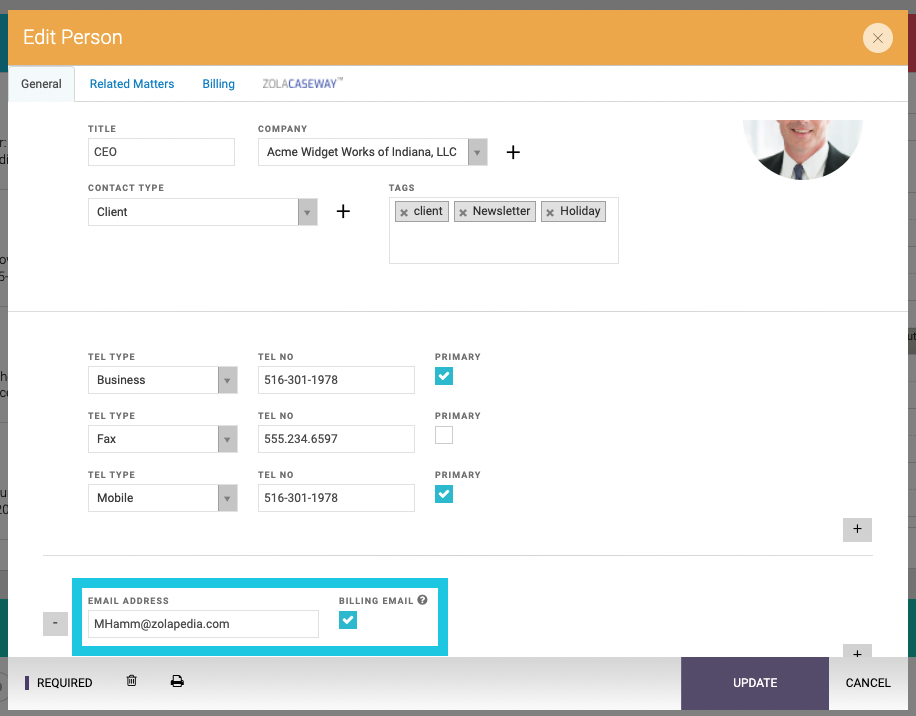Toggle Primary for Business phone
The width and height of the screenshot is (916, 716).
click(x=444, y=376)
